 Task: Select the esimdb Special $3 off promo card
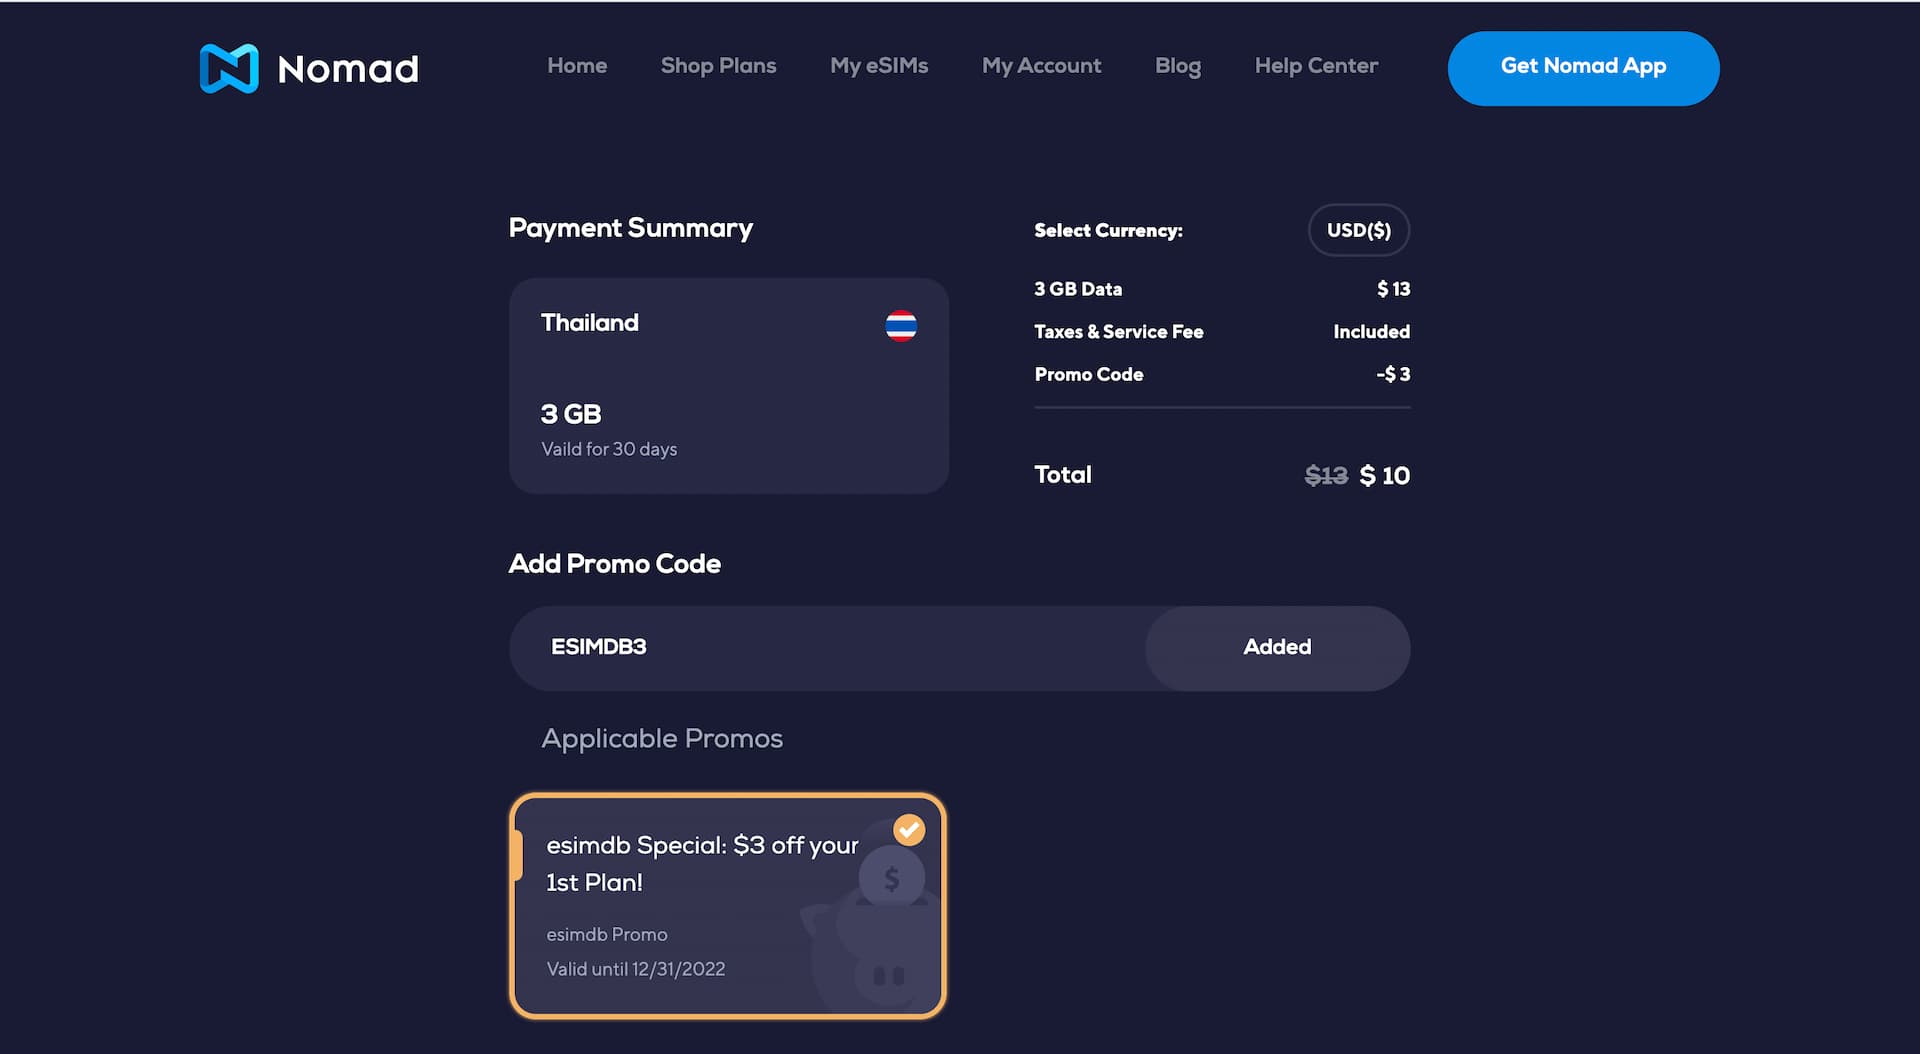(700, 906)
